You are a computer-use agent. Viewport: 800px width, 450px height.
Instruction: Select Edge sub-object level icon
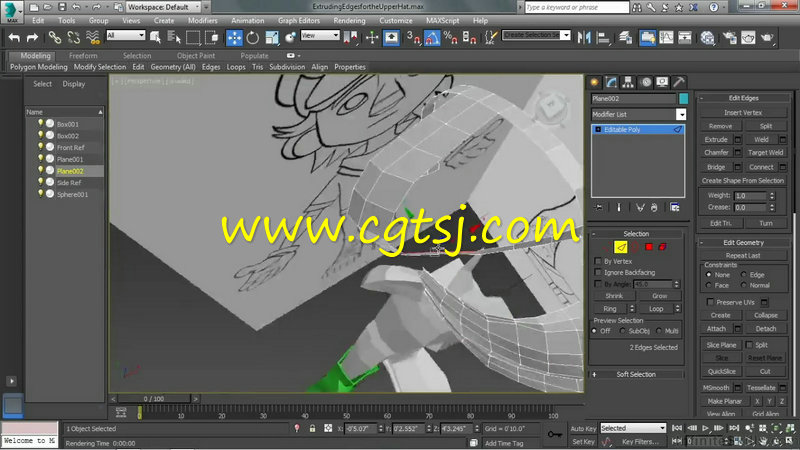(x=620, y=247)
